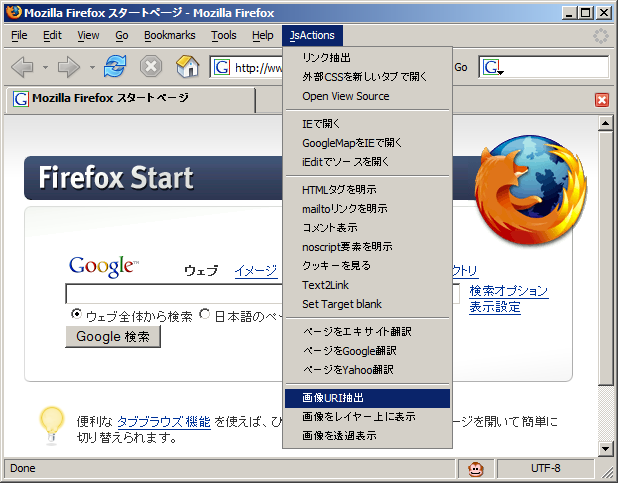The image size is (618, 483).
Task: Click the lightbulb tip icon
Action: coord(52,425)
